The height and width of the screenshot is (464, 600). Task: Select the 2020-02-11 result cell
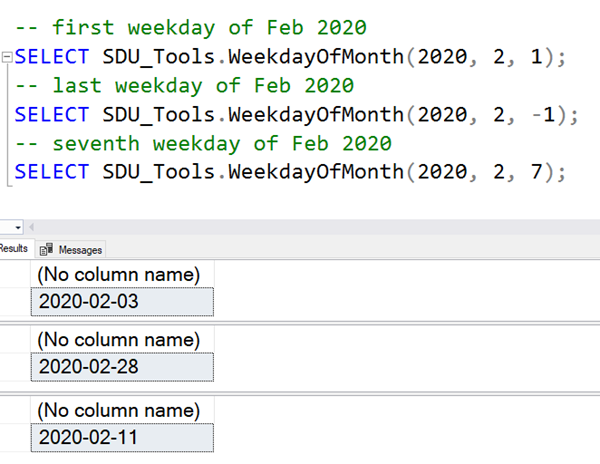[122, 436]
